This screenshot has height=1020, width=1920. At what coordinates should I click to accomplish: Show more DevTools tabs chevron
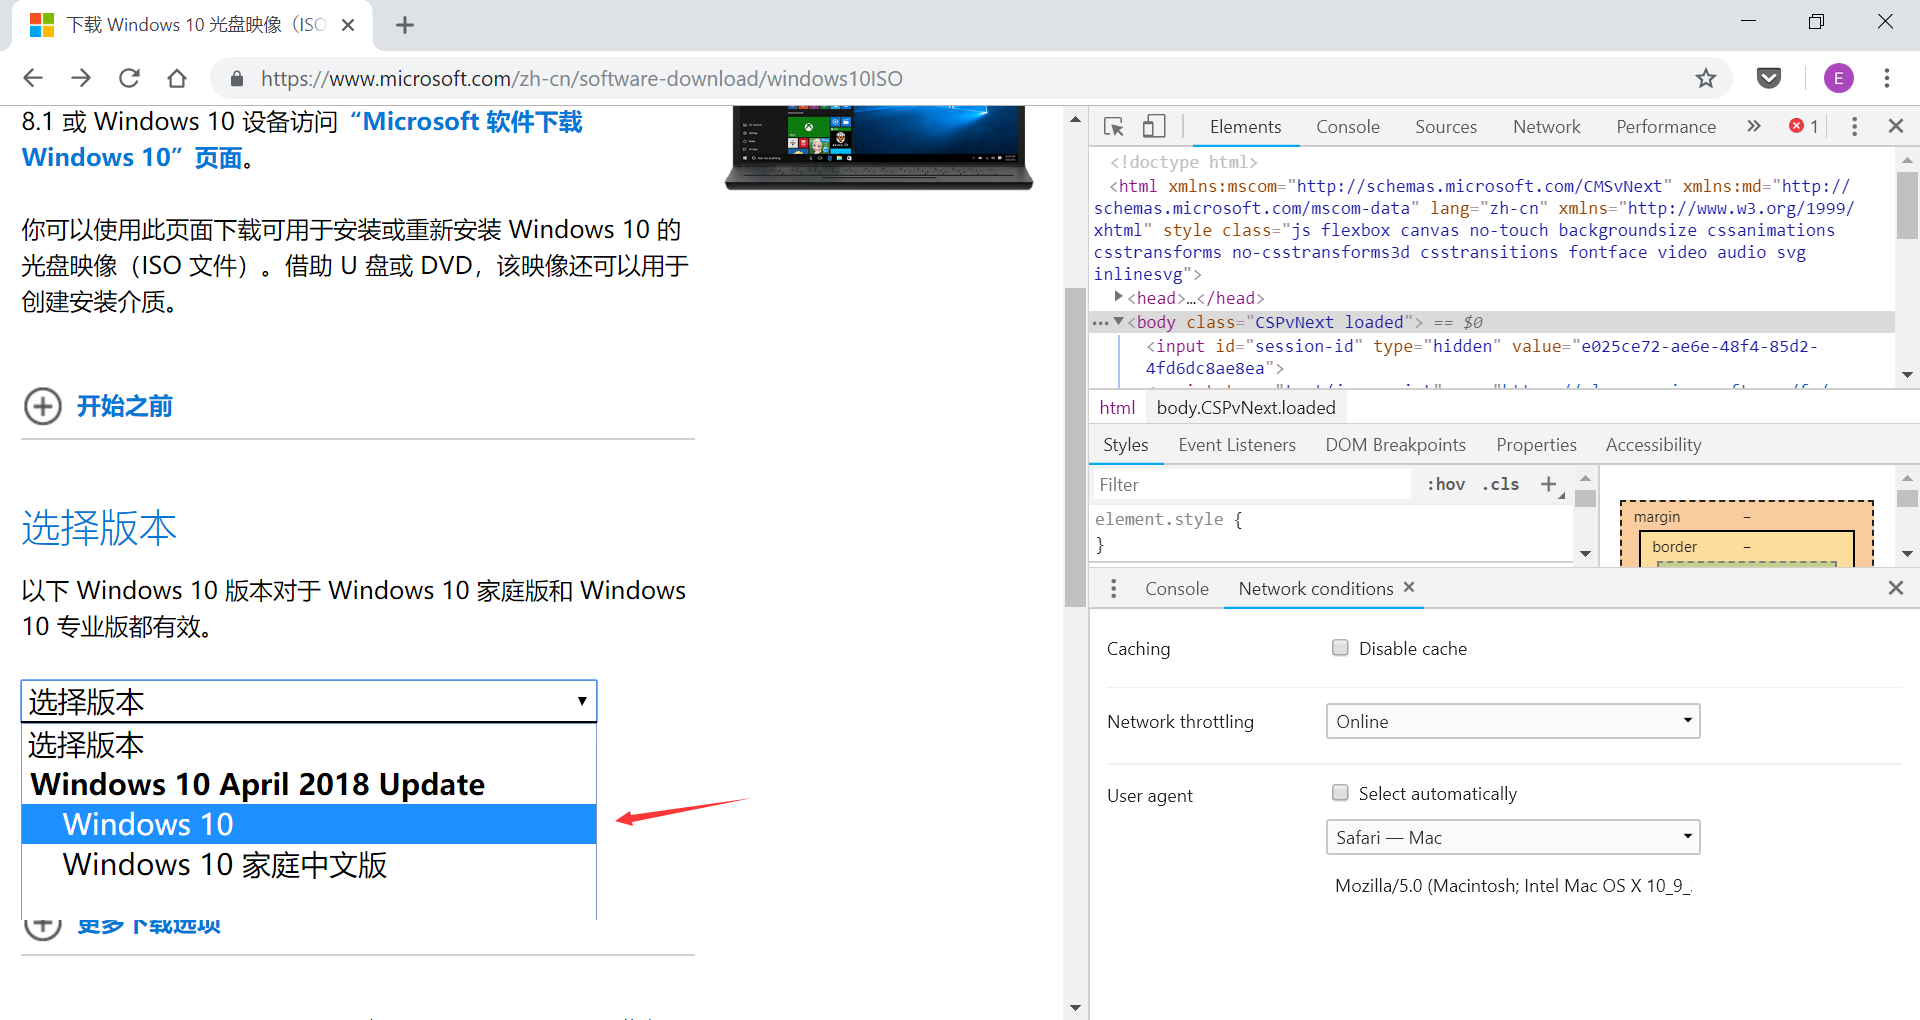pos(1753,126)
